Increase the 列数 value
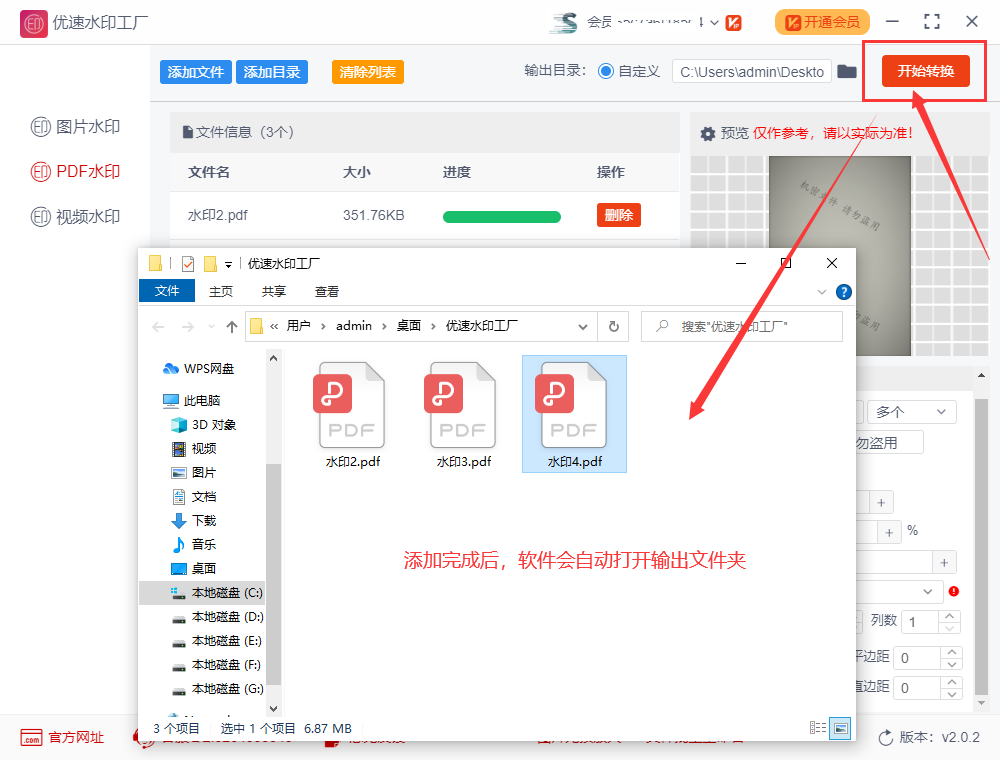The height and width of the screenshot is (760, 1000). click(950, 616)
